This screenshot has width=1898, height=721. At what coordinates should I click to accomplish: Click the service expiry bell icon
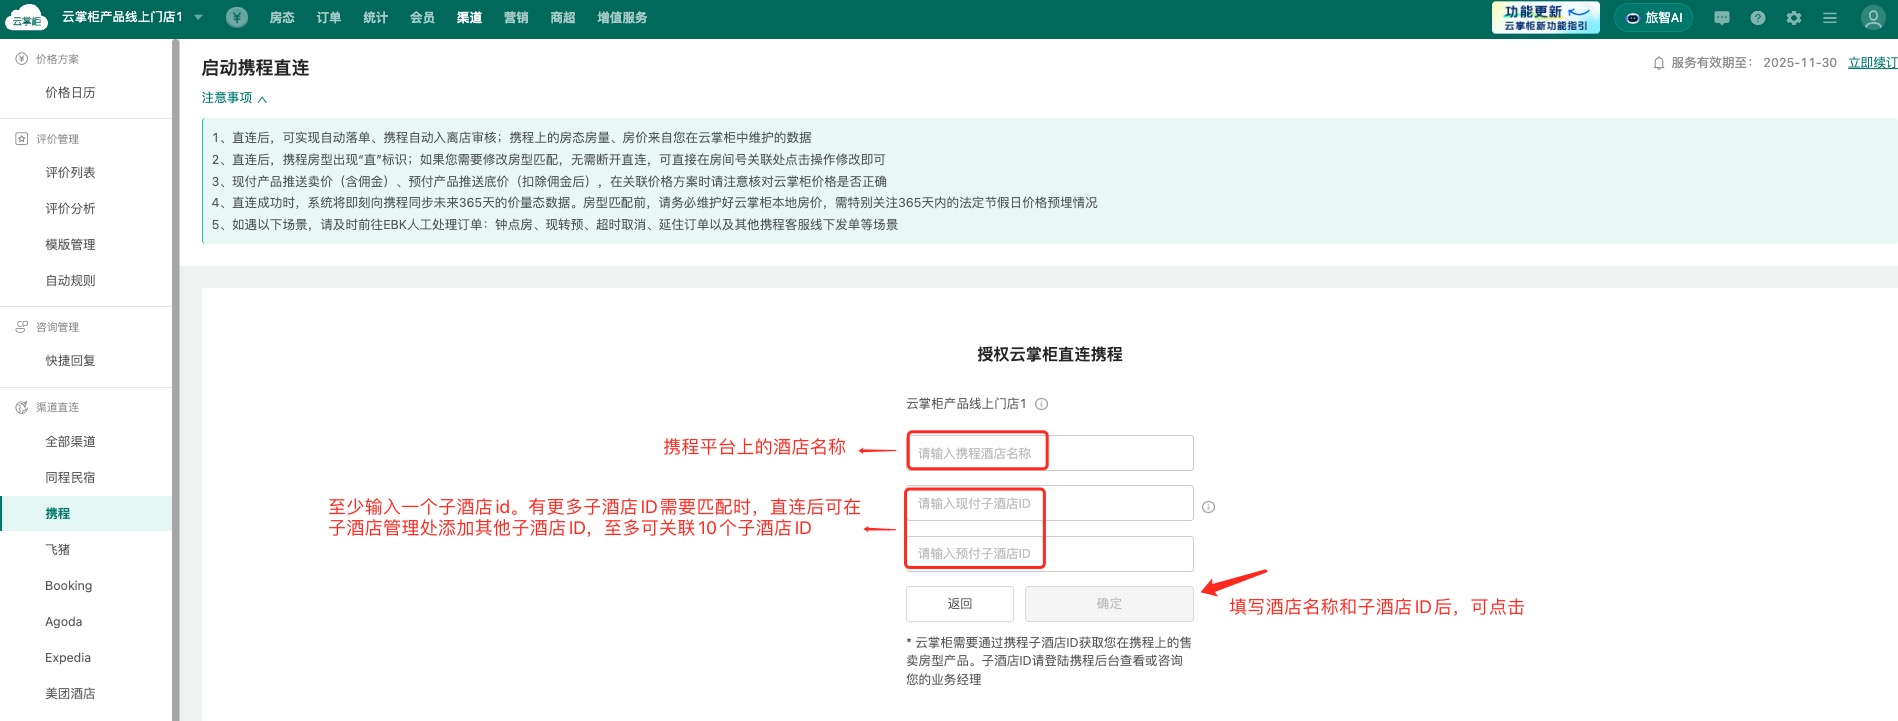pyautogui.click(x=1659, y=63)
